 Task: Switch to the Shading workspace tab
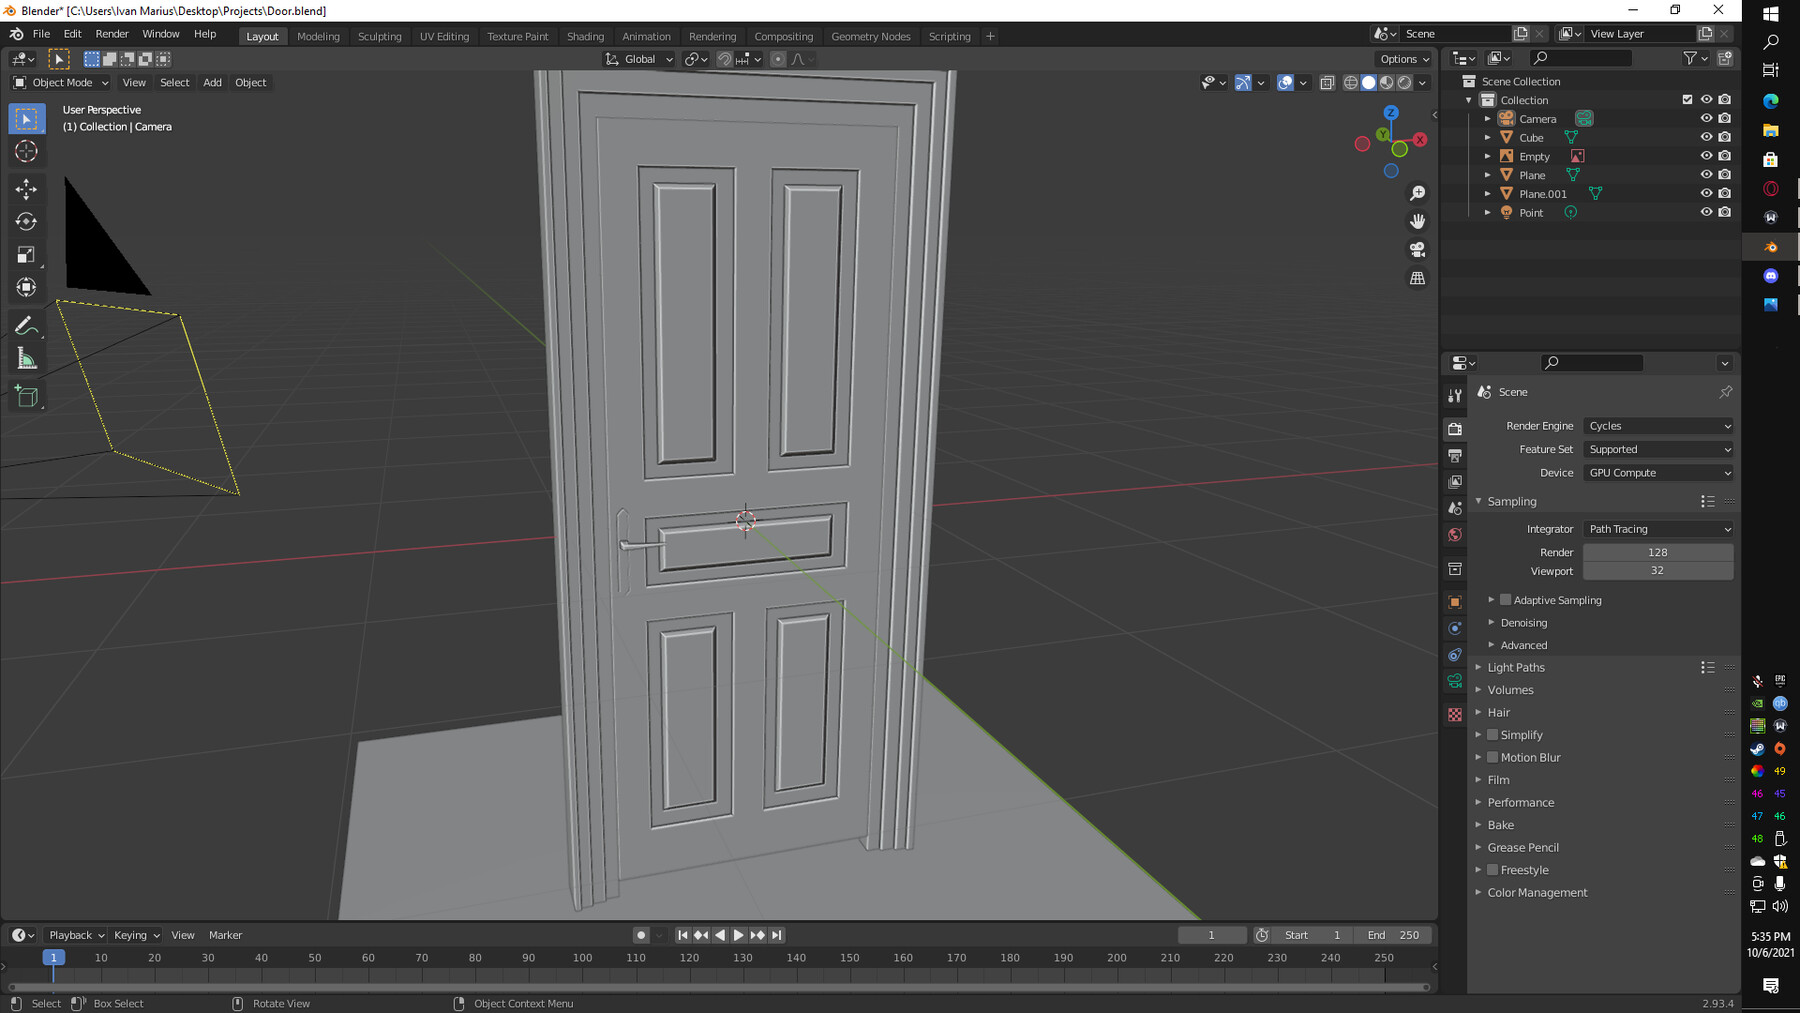[585, 36]
